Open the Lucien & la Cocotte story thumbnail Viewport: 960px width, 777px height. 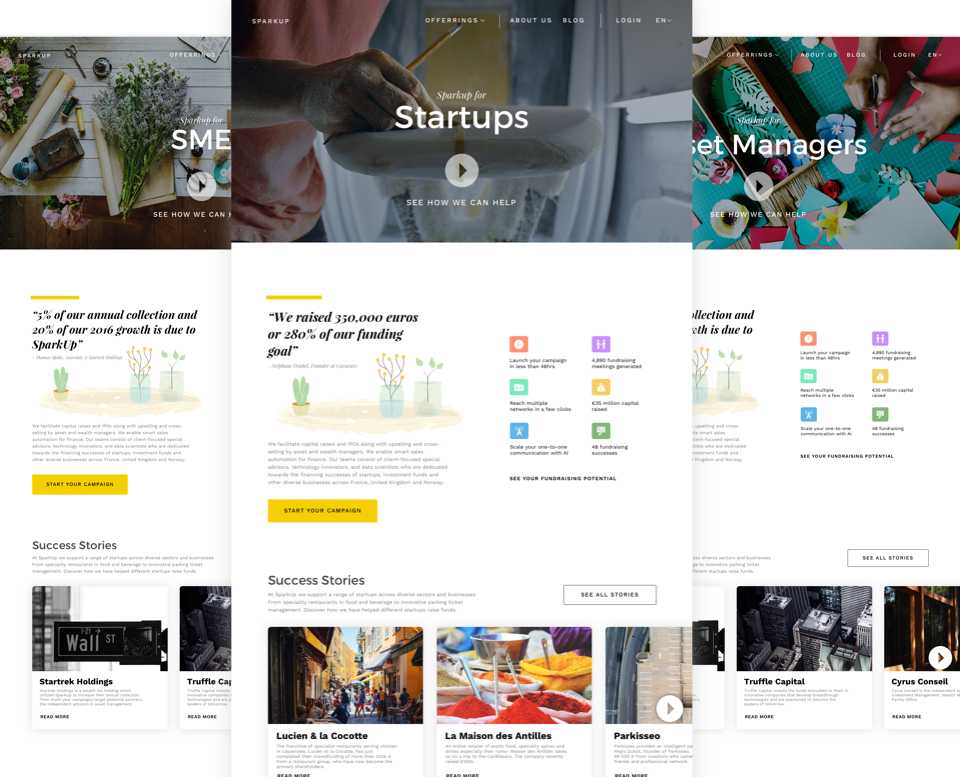click(x=345, y=675)
